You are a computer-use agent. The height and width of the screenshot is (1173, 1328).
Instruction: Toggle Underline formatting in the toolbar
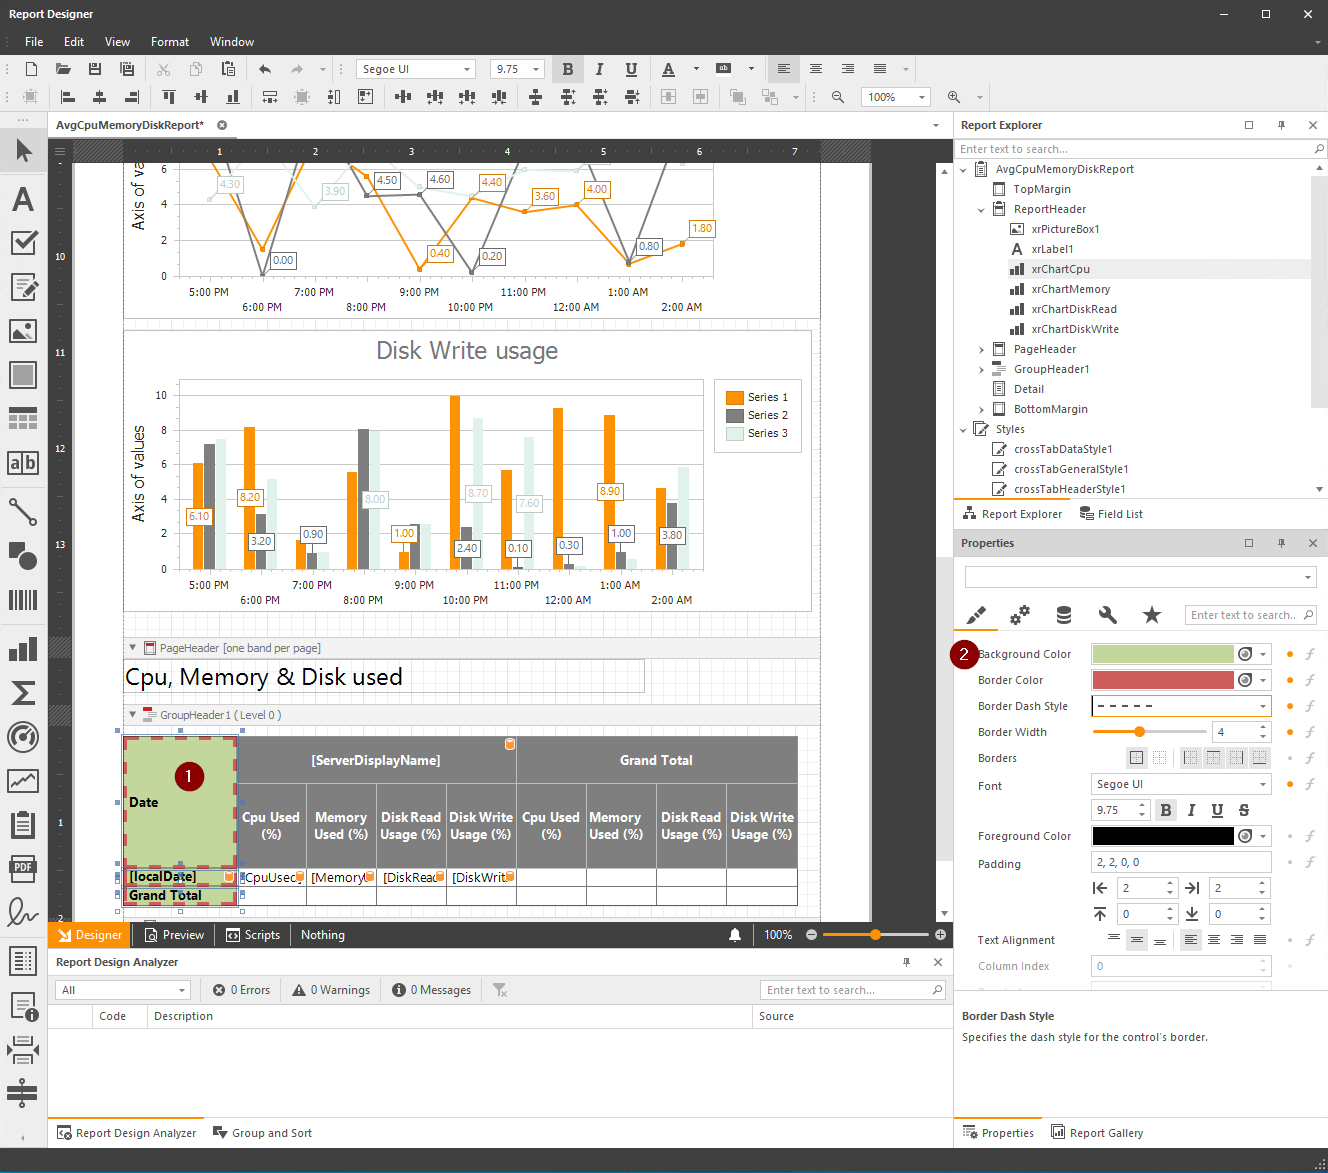(631, 68)
